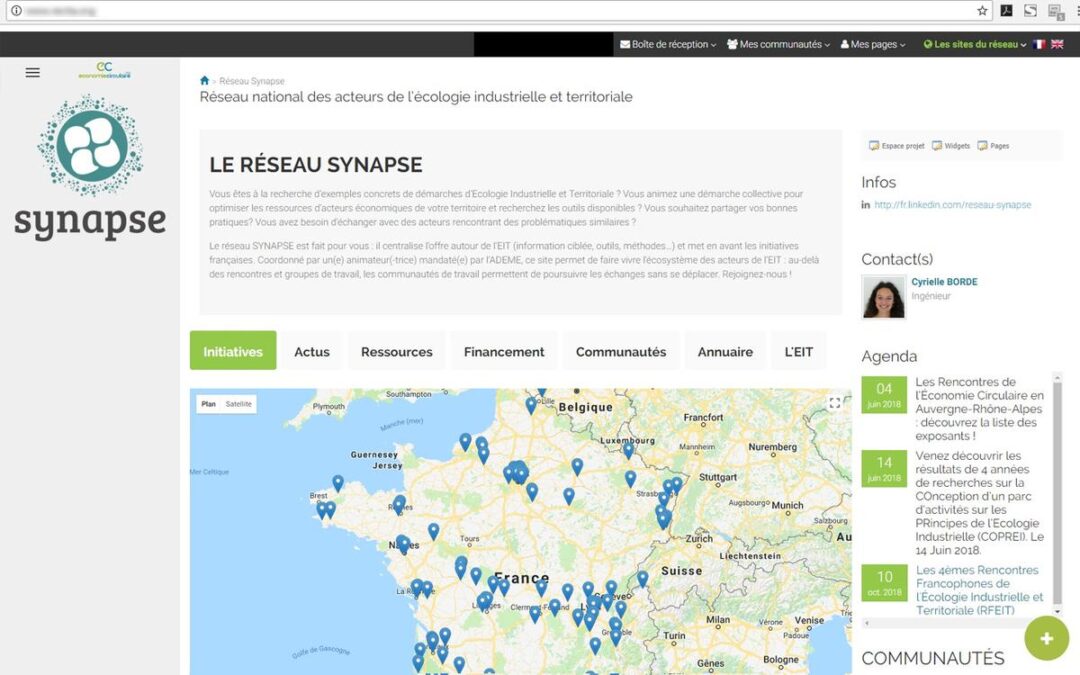Viewport: 1080px width, 675px height.
Task: Open the 14 juin 2018 COPREI event
Action: [x=979, y=503]
